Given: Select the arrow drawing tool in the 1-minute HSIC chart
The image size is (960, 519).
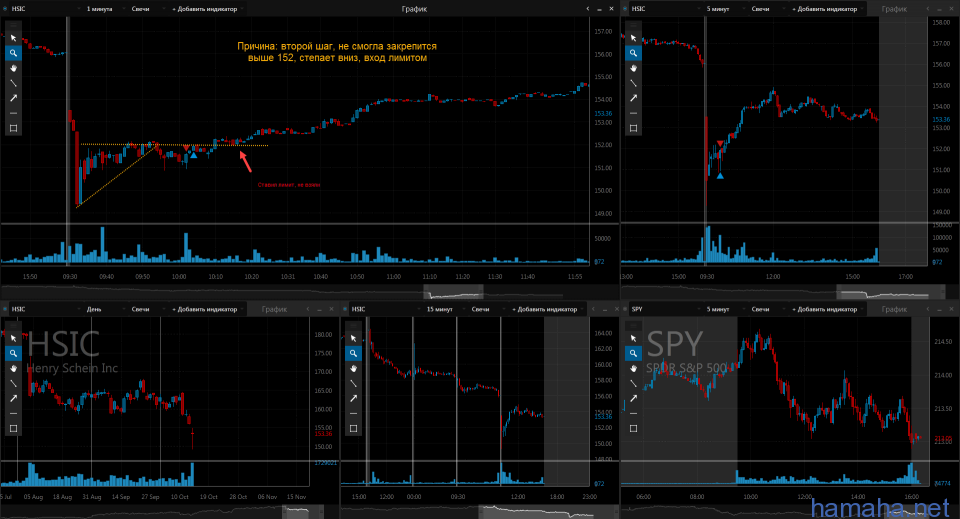Looking at the screenshot, I should 13,98.
